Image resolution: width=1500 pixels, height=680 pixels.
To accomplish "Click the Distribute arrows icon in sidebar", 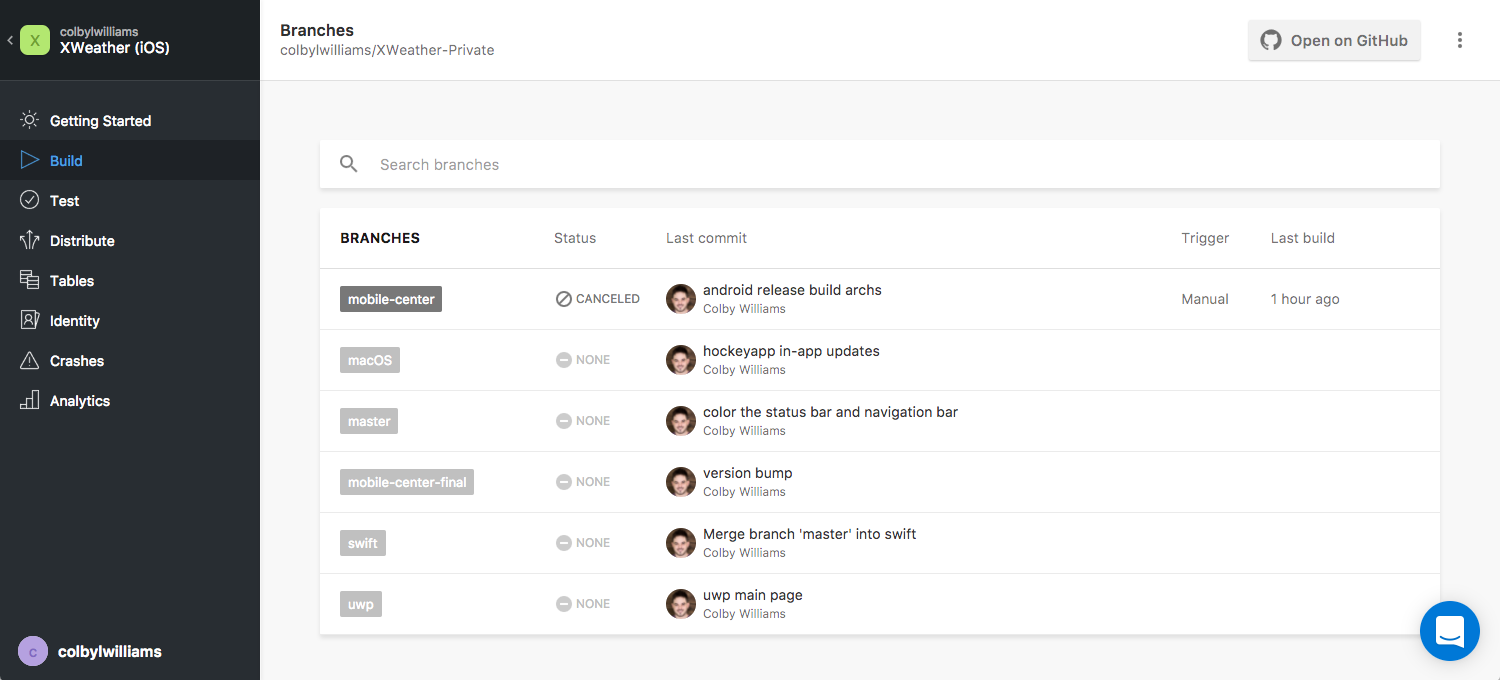I will click(x=30, y=240).
